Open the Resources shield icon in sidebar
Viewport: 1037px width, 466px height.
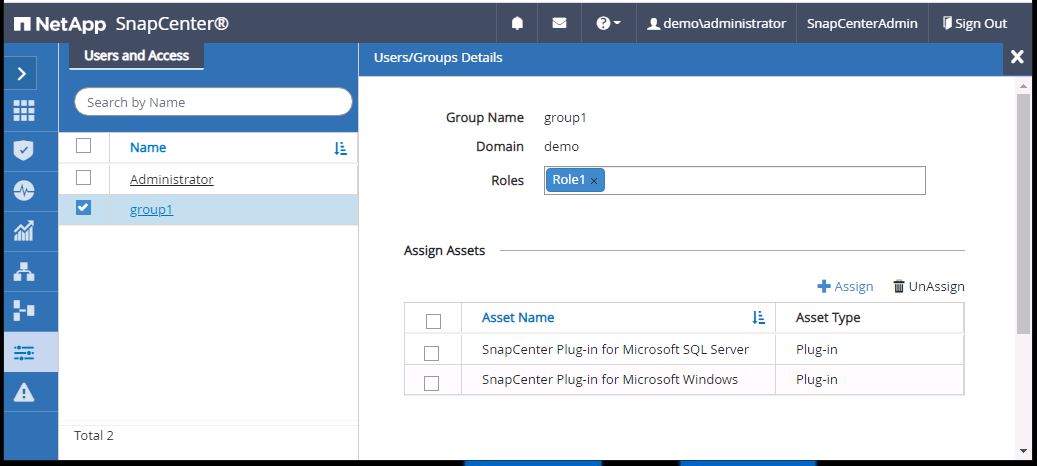(24, 150)
